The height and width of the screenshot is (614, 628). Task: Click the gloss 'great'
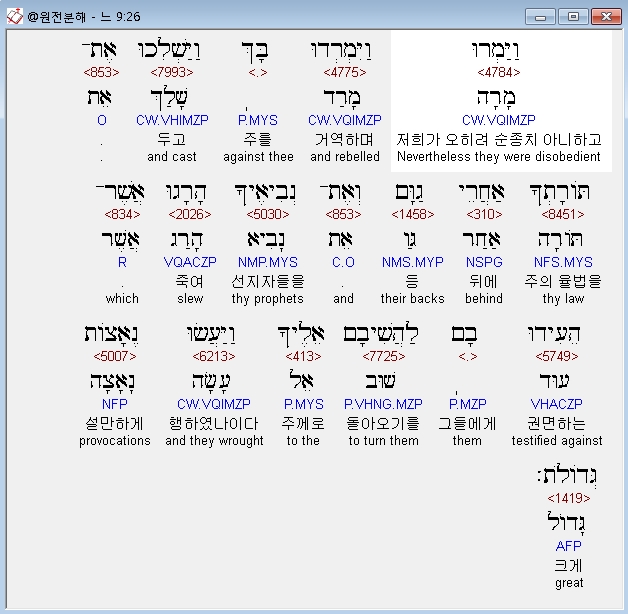569,583
